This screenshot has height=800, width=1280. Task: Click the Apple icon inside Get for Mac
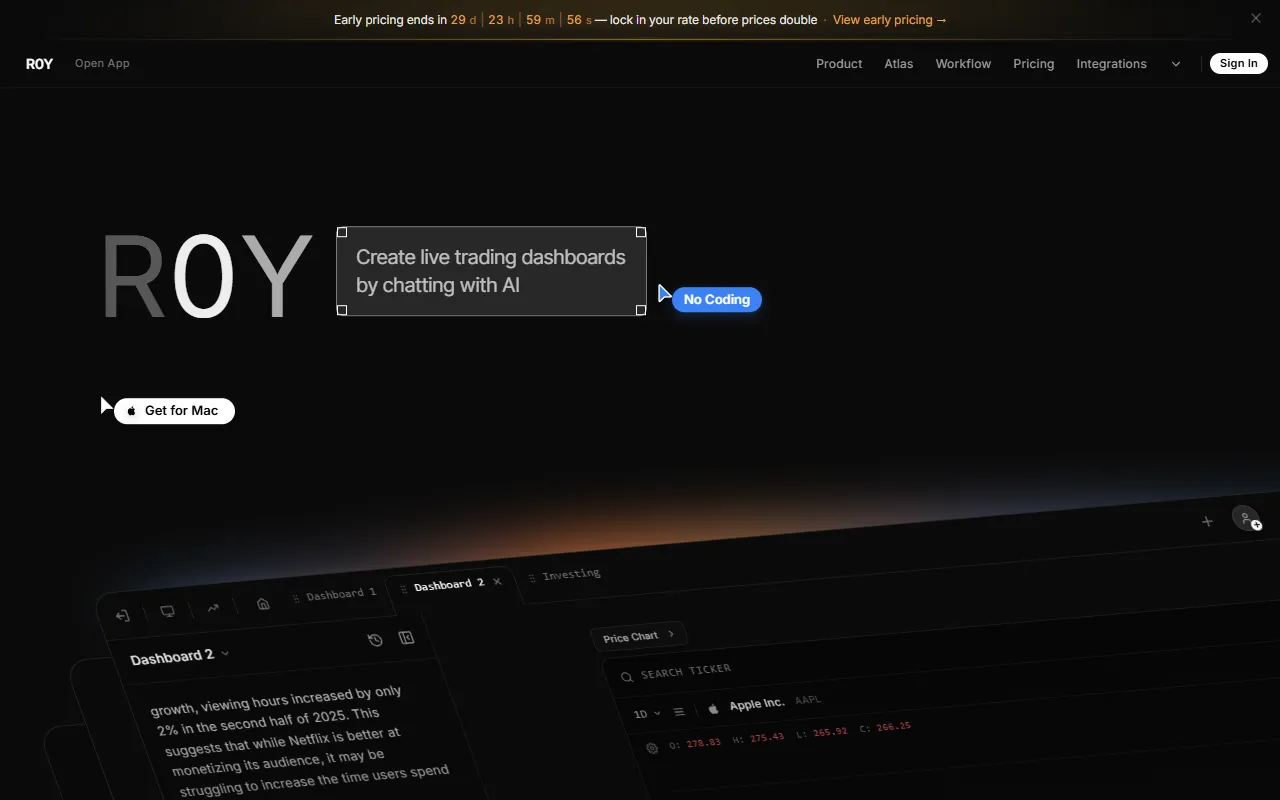(131, 411)
